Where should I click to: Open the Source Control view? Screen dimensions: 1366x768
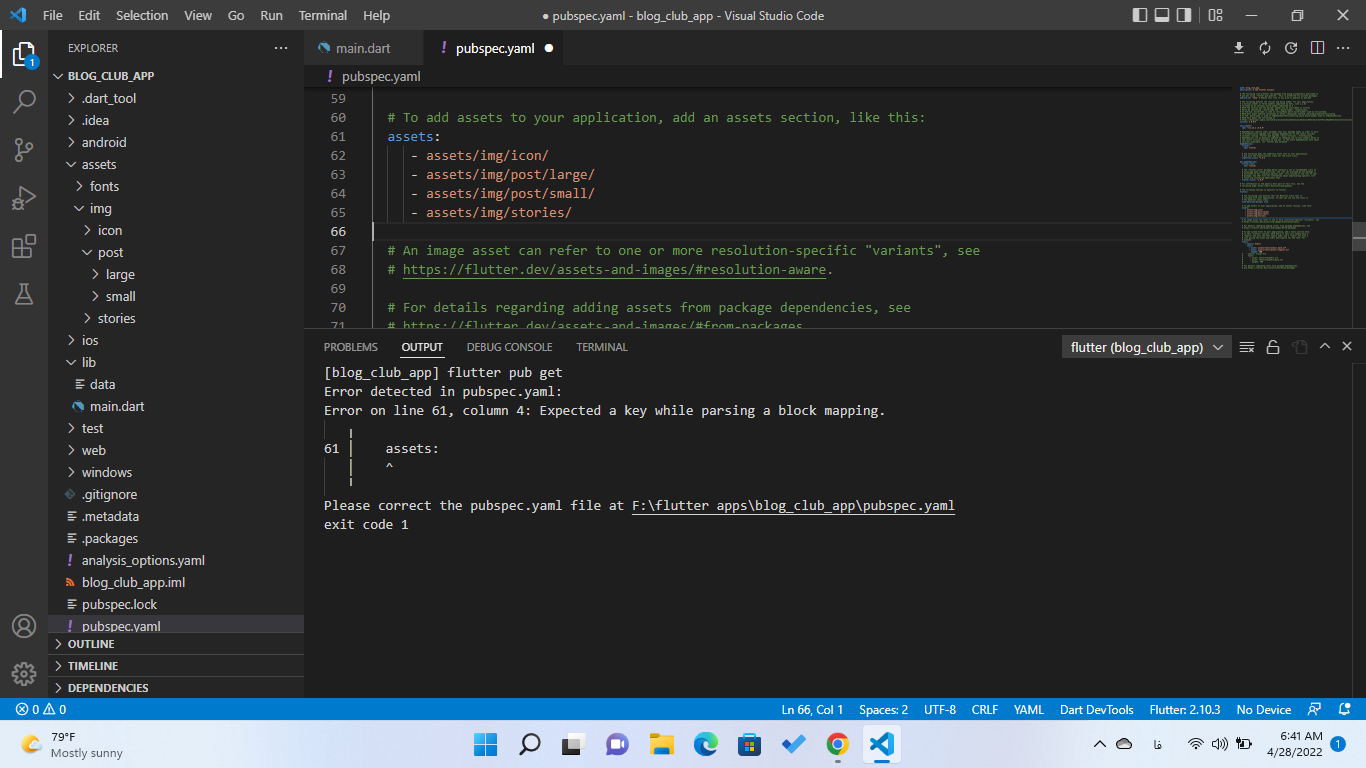tap(24, 150)
